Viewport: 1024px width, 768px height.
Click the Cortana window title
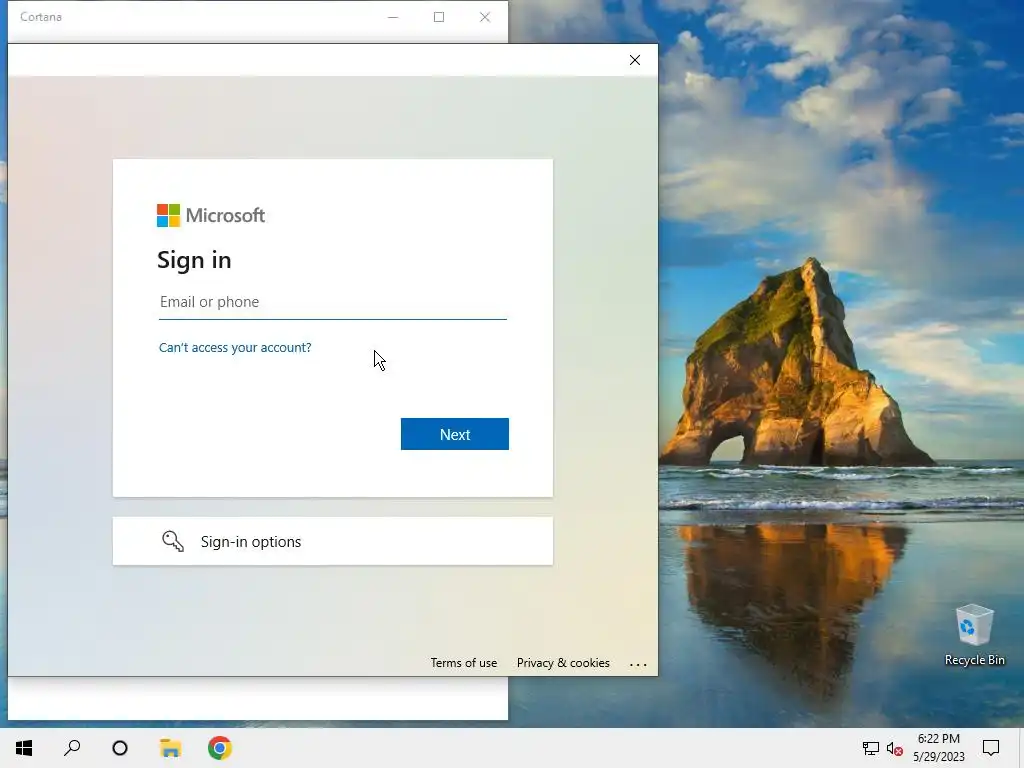coord(41,17)
